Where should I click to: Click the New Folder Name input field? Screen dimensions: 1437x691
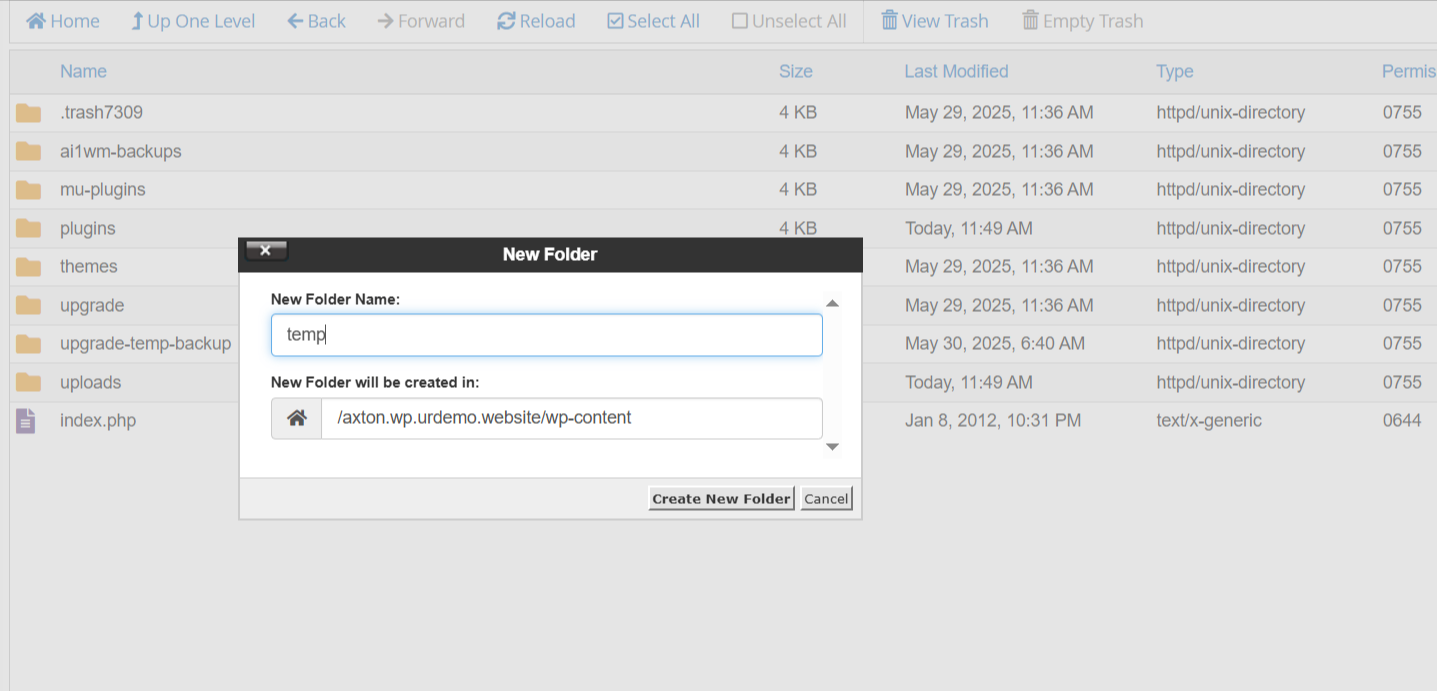pyautogui.click(x=547, y=335)
